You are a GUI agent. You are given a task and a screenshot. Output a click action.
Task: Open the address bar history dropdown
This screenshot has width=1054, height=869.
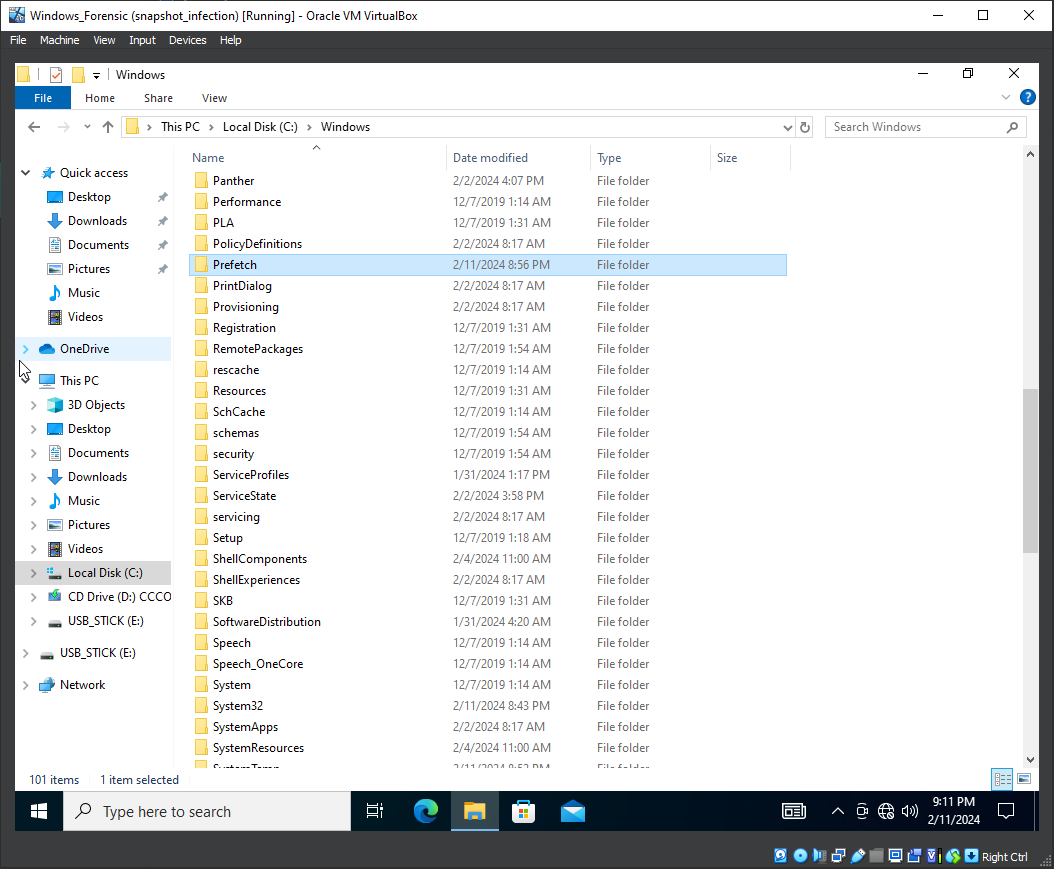point(787,127)
